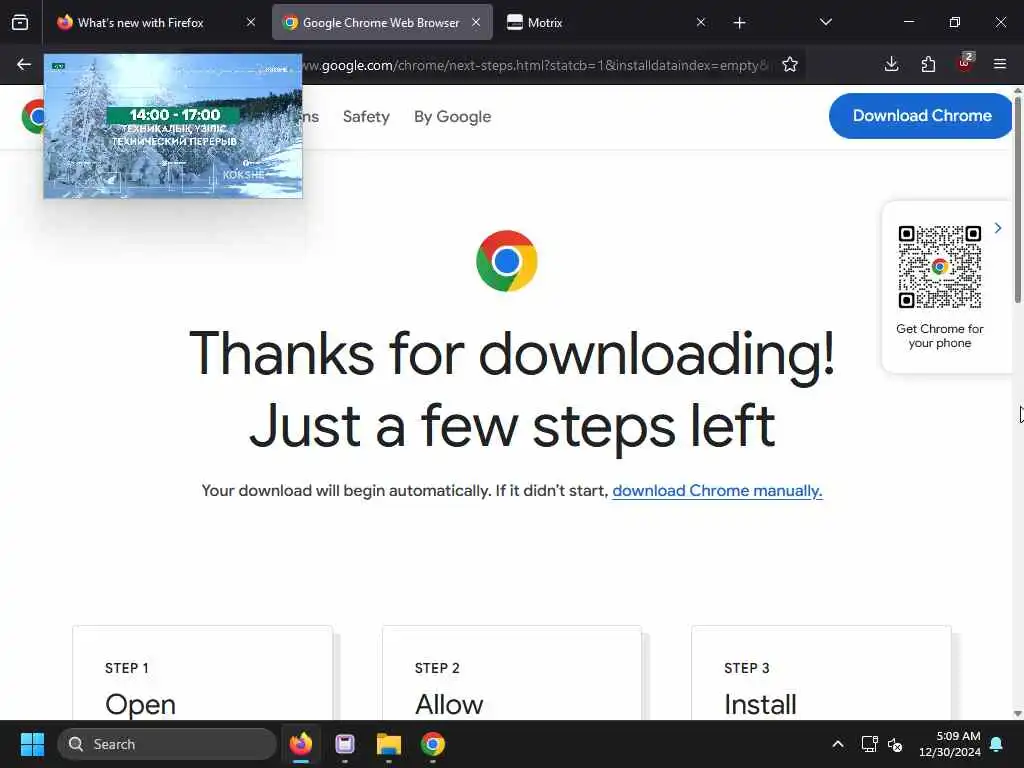Click the page vertical scrollbar thumb
Image resolution: width=1024 pixels, height=768 pixels.
(x=1017, y=199)
